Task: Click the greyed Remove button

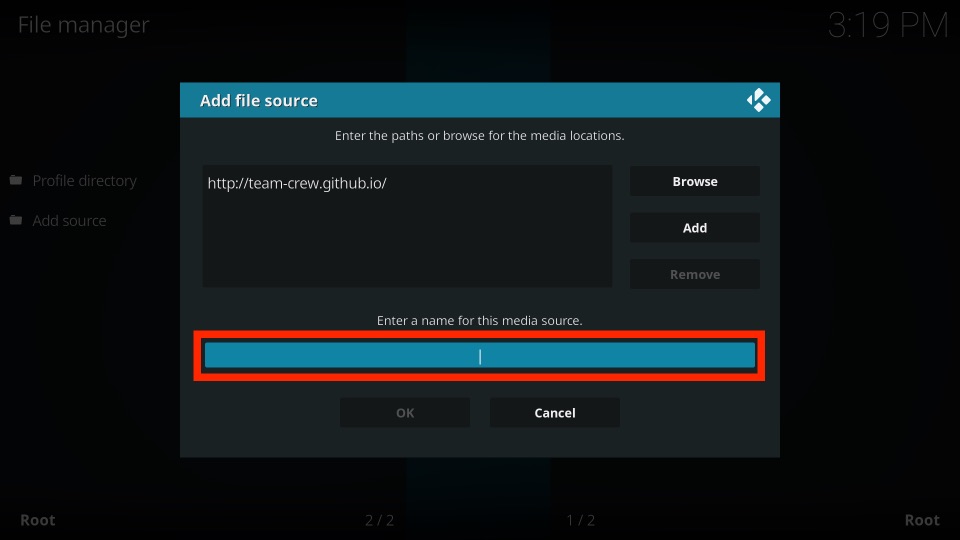Action: [695, 274]
